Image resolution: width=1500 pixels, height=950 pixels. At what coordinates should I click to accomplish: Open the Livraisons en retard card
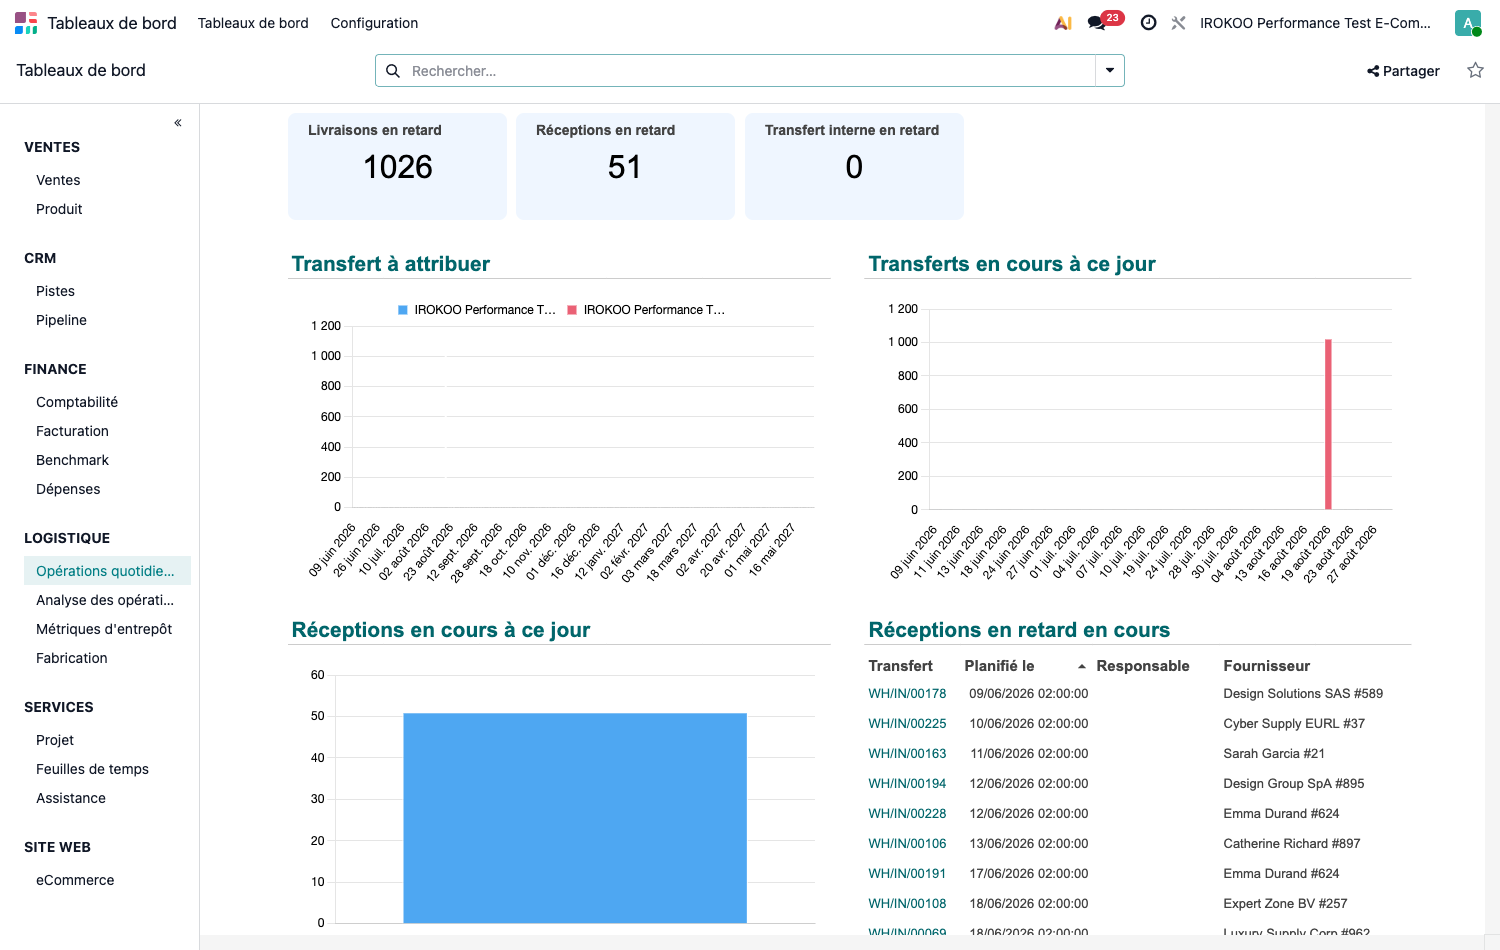[397, 166]
